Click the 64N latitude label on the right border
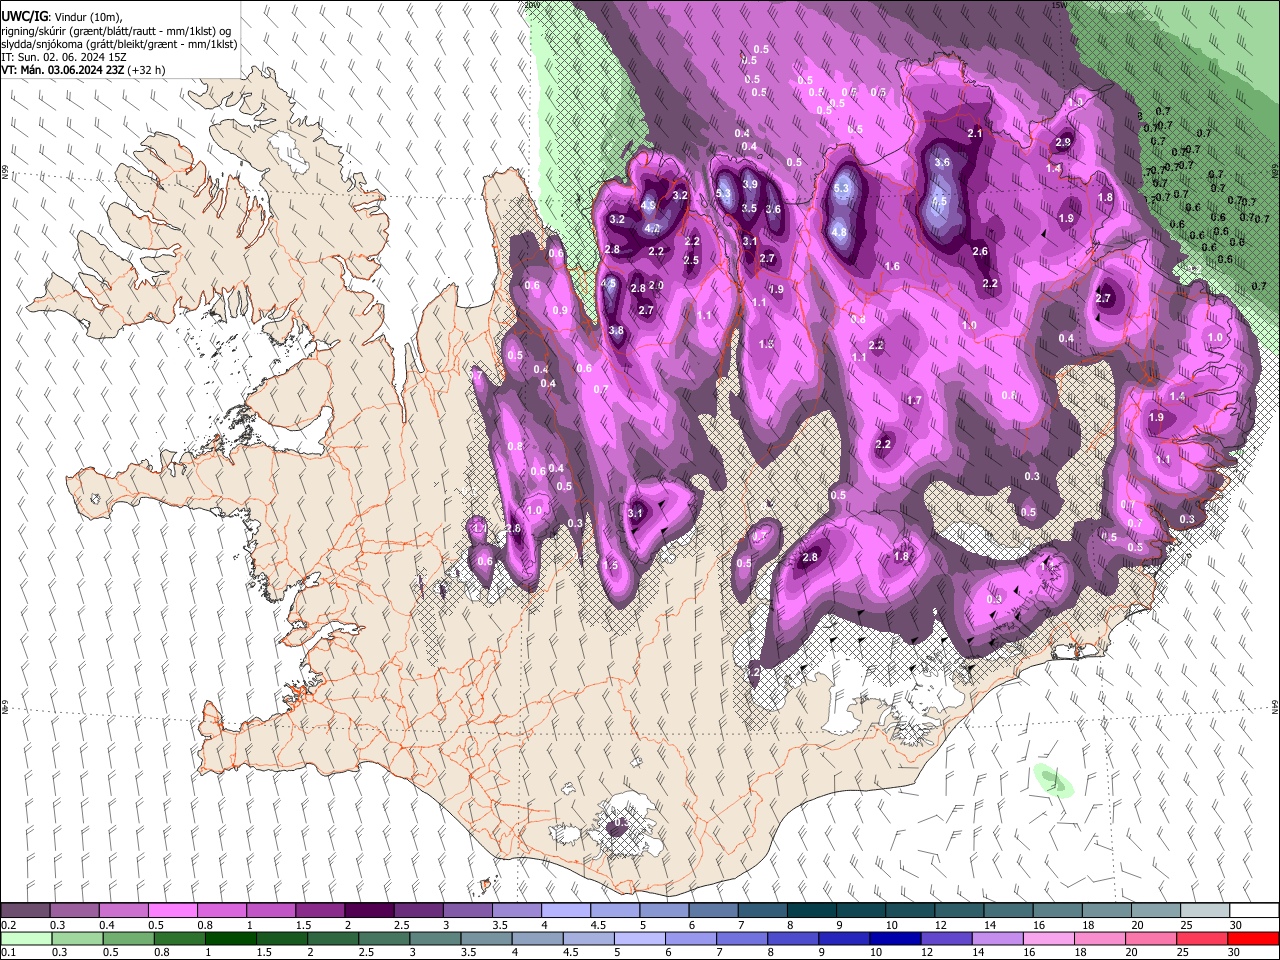This screenshot has width=1280, height=960. 1275,706
